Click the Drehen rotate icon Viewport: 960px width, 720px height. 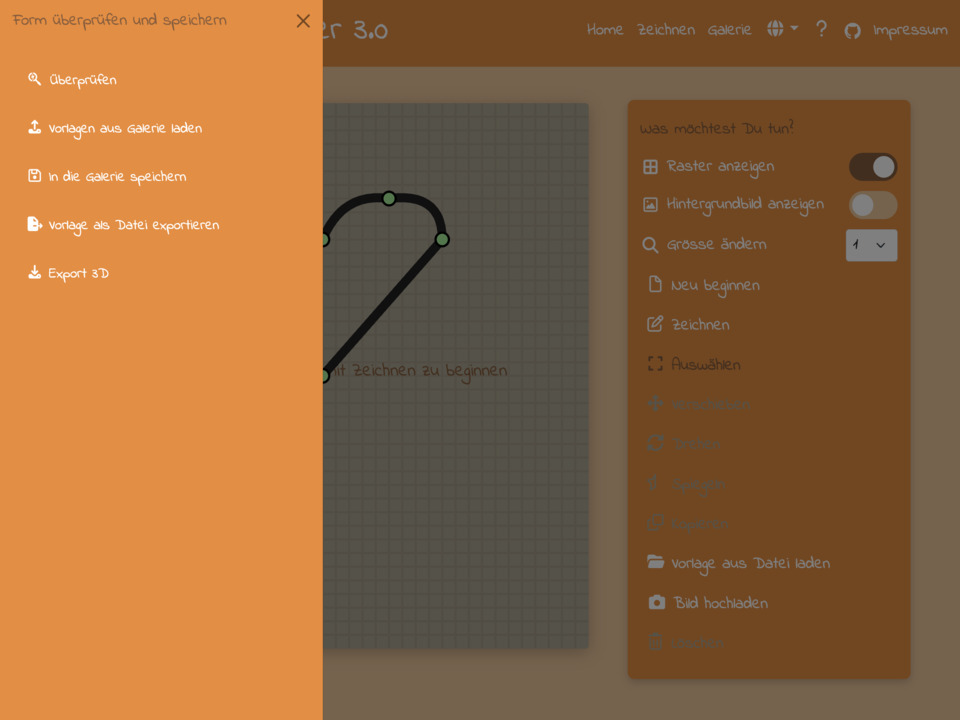(655, 443)
